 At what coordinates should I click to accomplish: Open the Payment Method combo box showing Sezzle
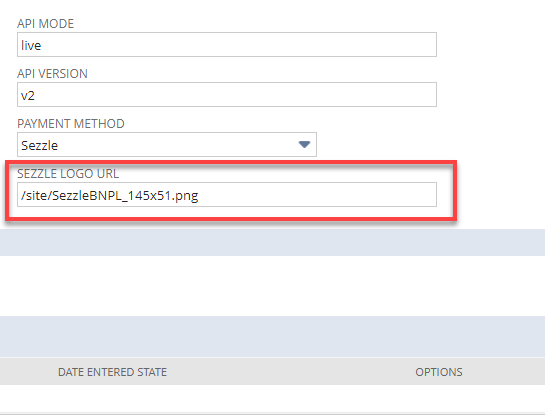tap(167, 144)
